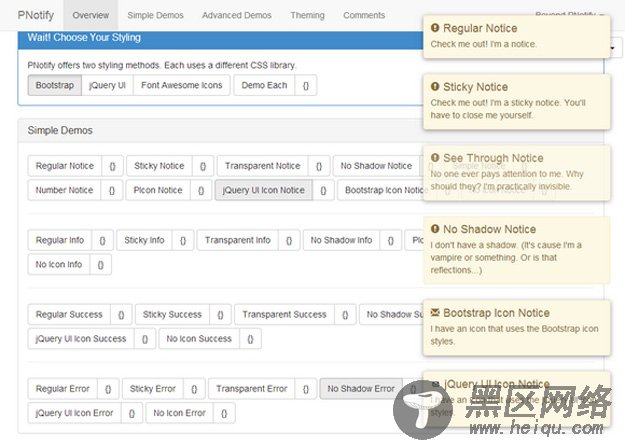Open the {} source for Transparent Notice
The image size is (625, 445).
pyautogui.click(x=319, y=166)
